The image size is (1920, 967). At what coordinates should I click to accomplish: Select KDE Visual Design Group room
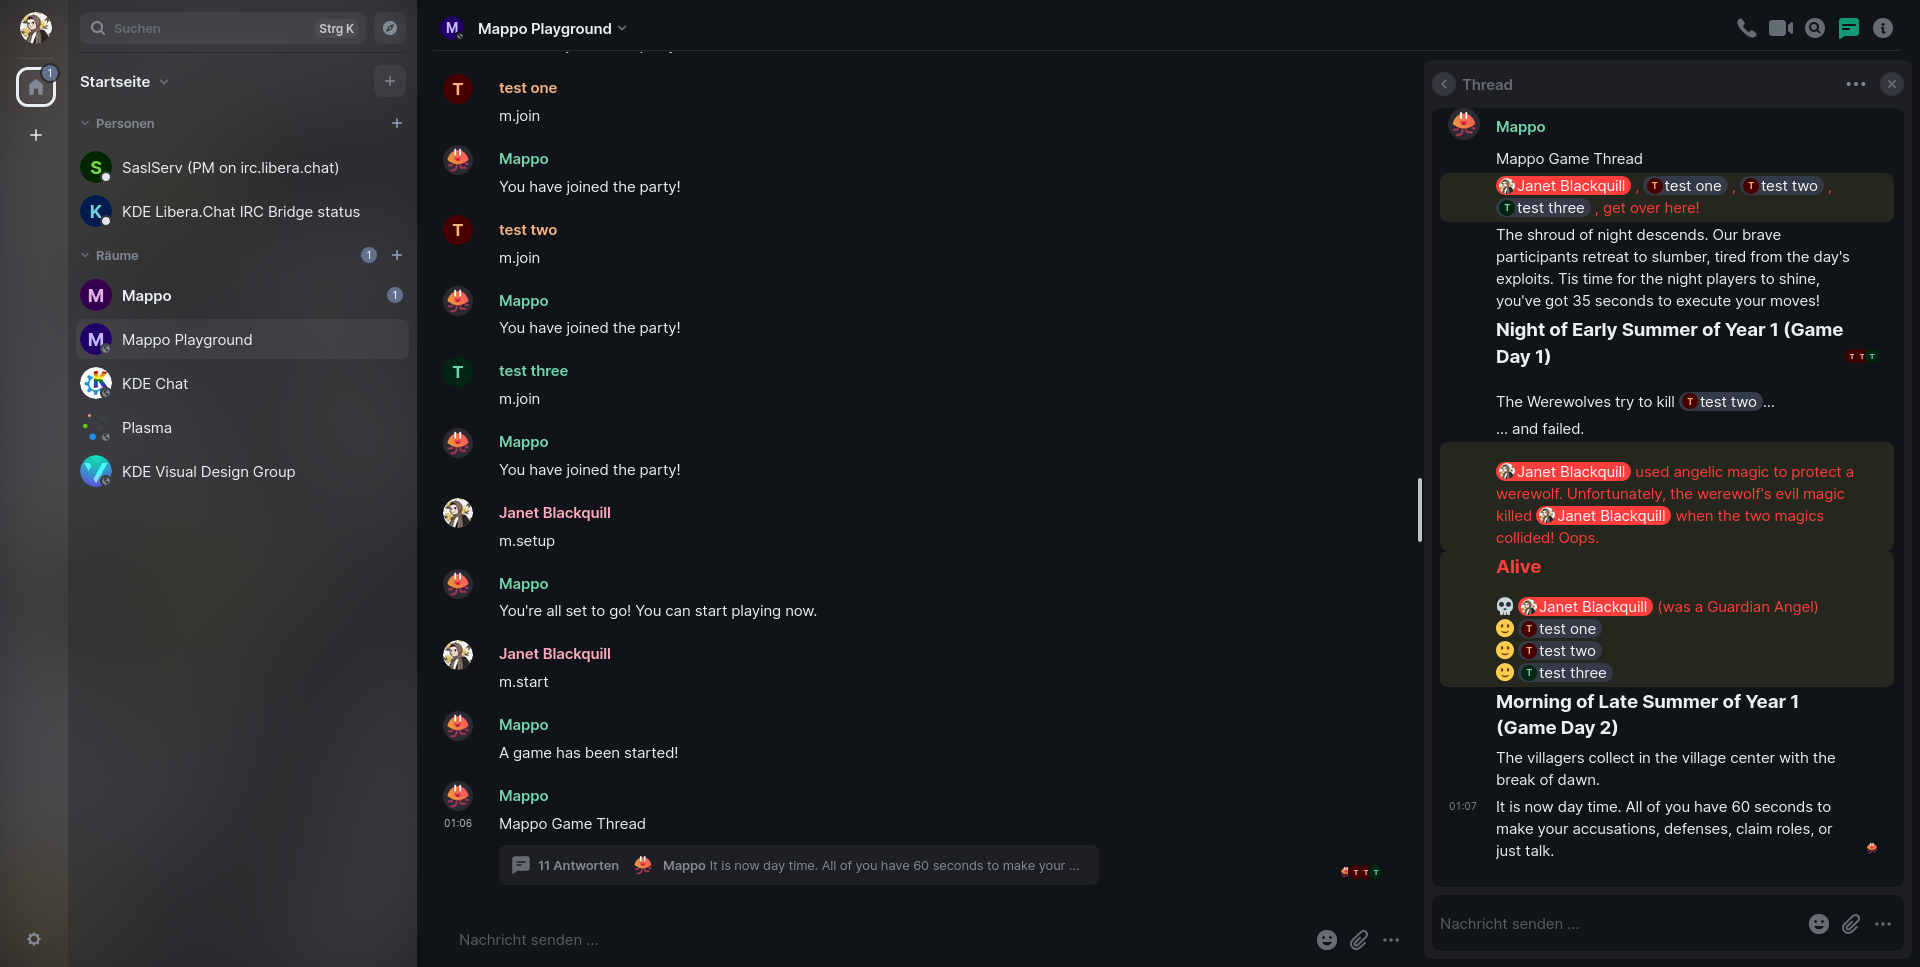click(x=208, y=472)
